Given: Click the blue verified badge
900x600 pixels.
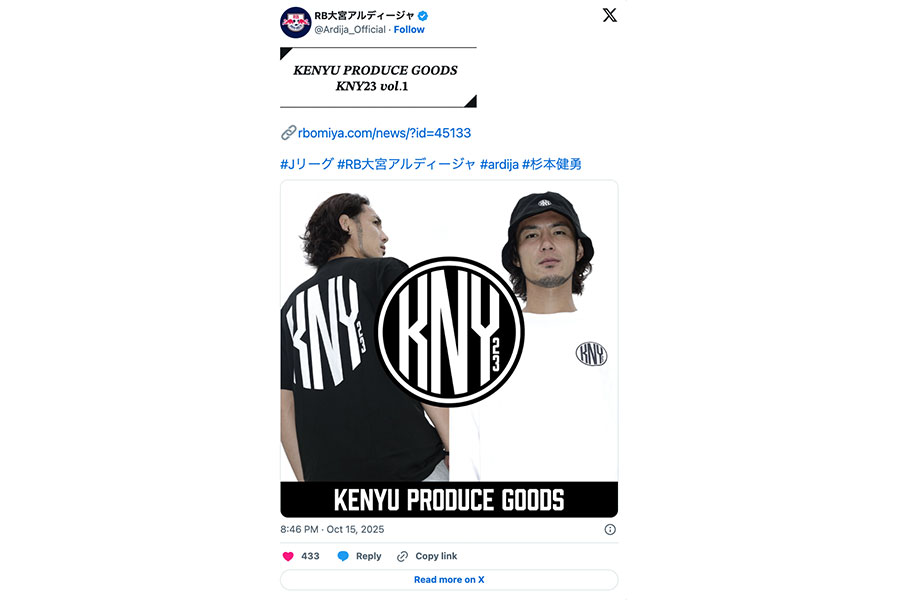Looking at the screenshot, I should coord(422,16).
